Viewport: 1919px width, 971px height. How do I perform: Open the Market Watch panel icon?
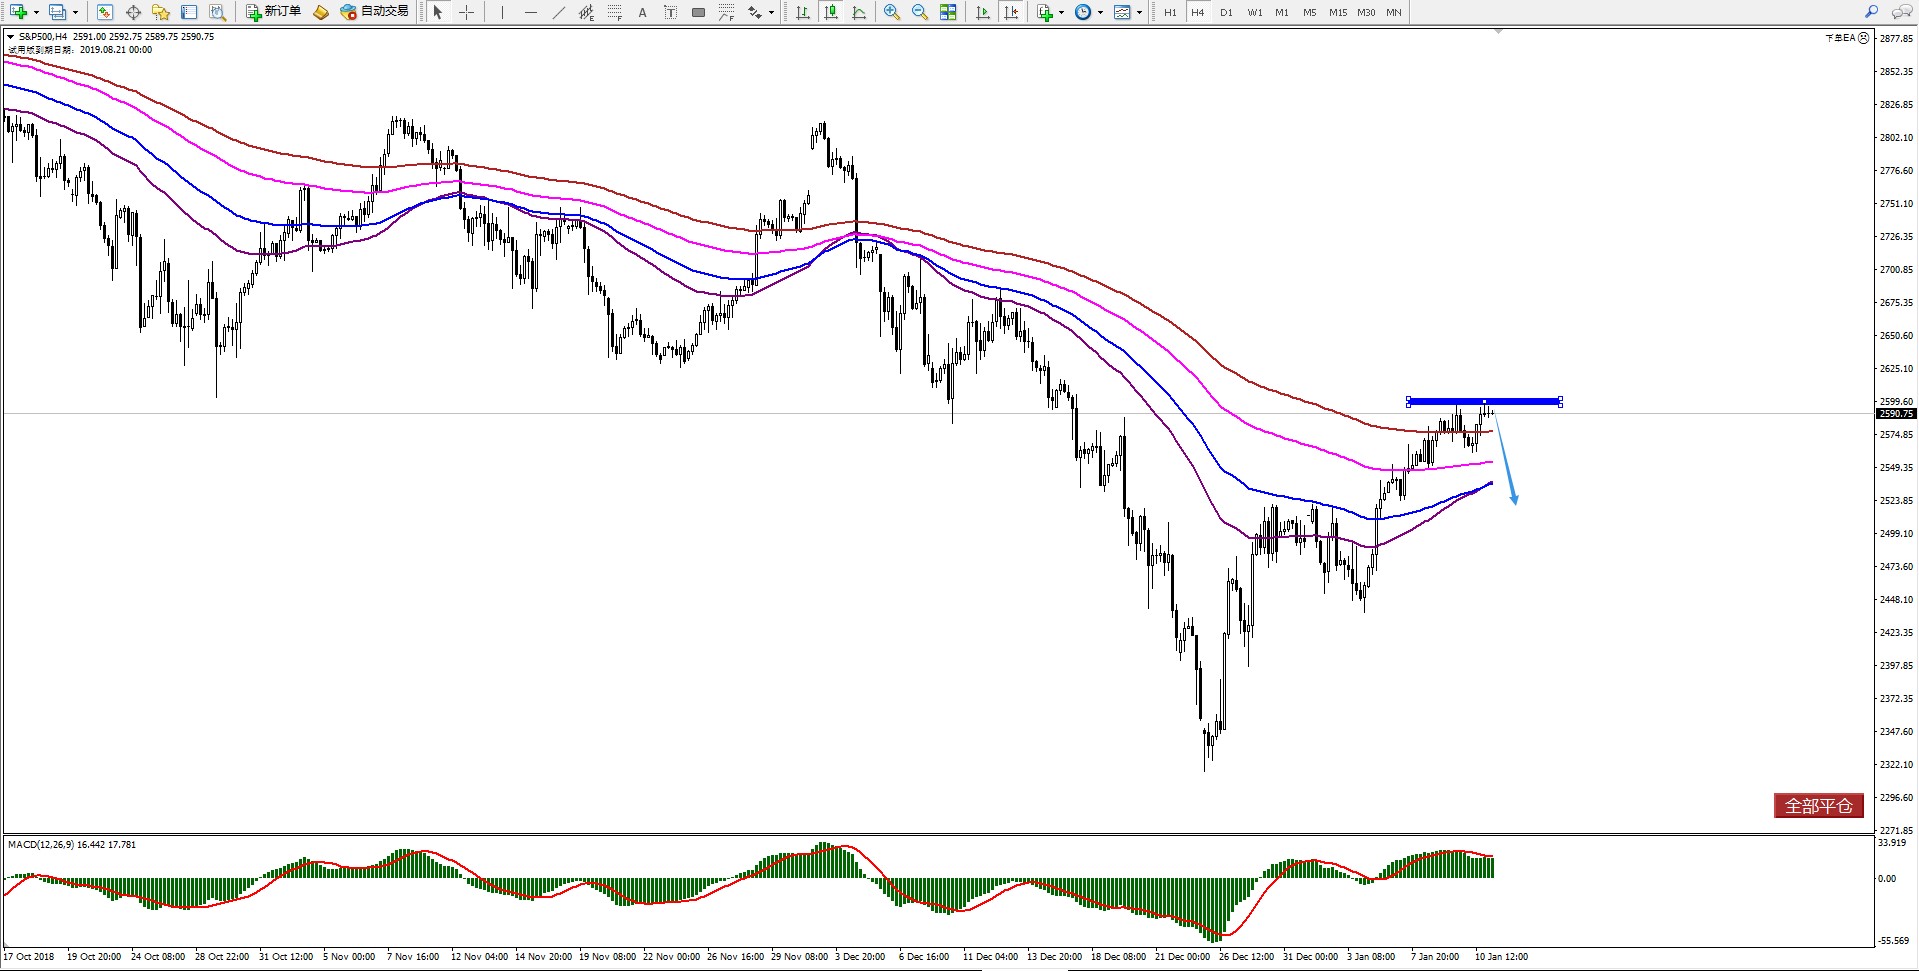105,12
